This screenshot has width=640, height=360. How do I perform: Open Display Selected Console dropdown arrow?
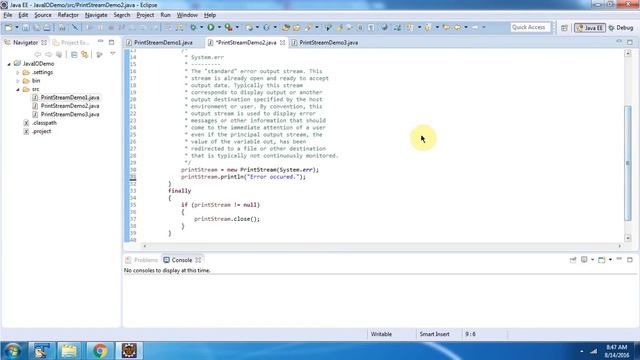592,260
